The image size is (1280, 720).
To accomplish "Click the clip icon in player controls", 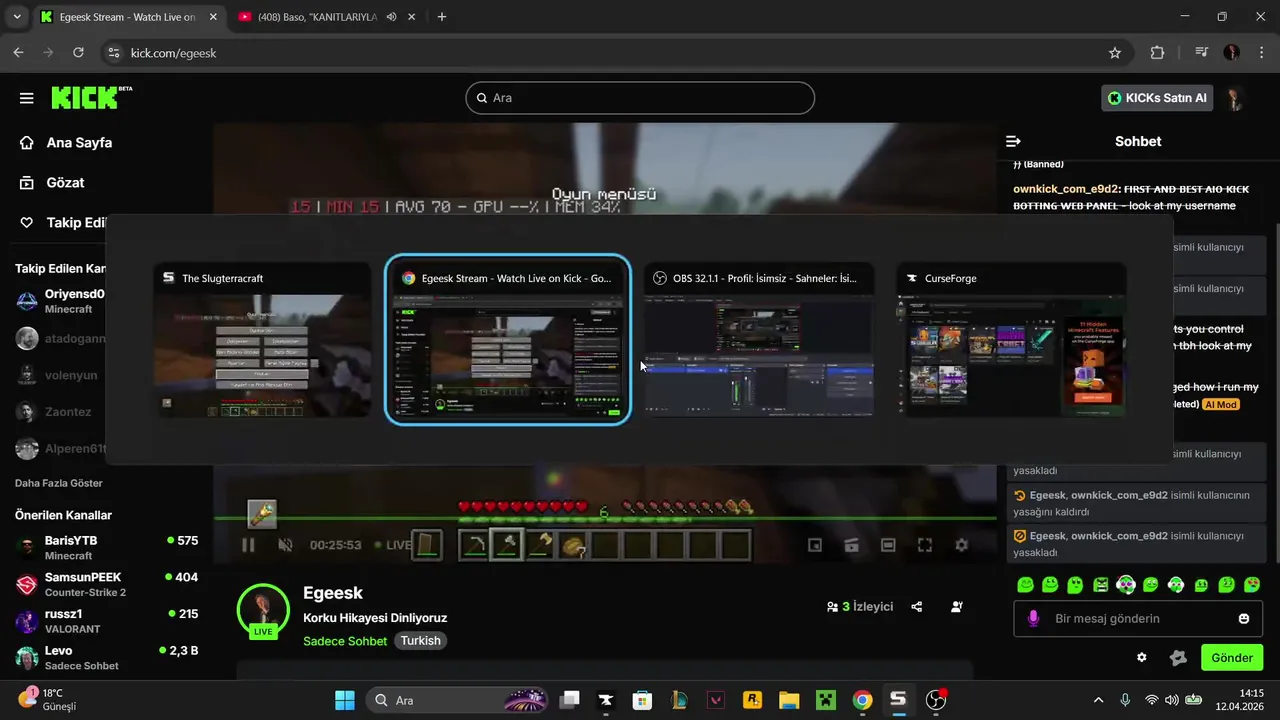I will [x=852, y=545].
